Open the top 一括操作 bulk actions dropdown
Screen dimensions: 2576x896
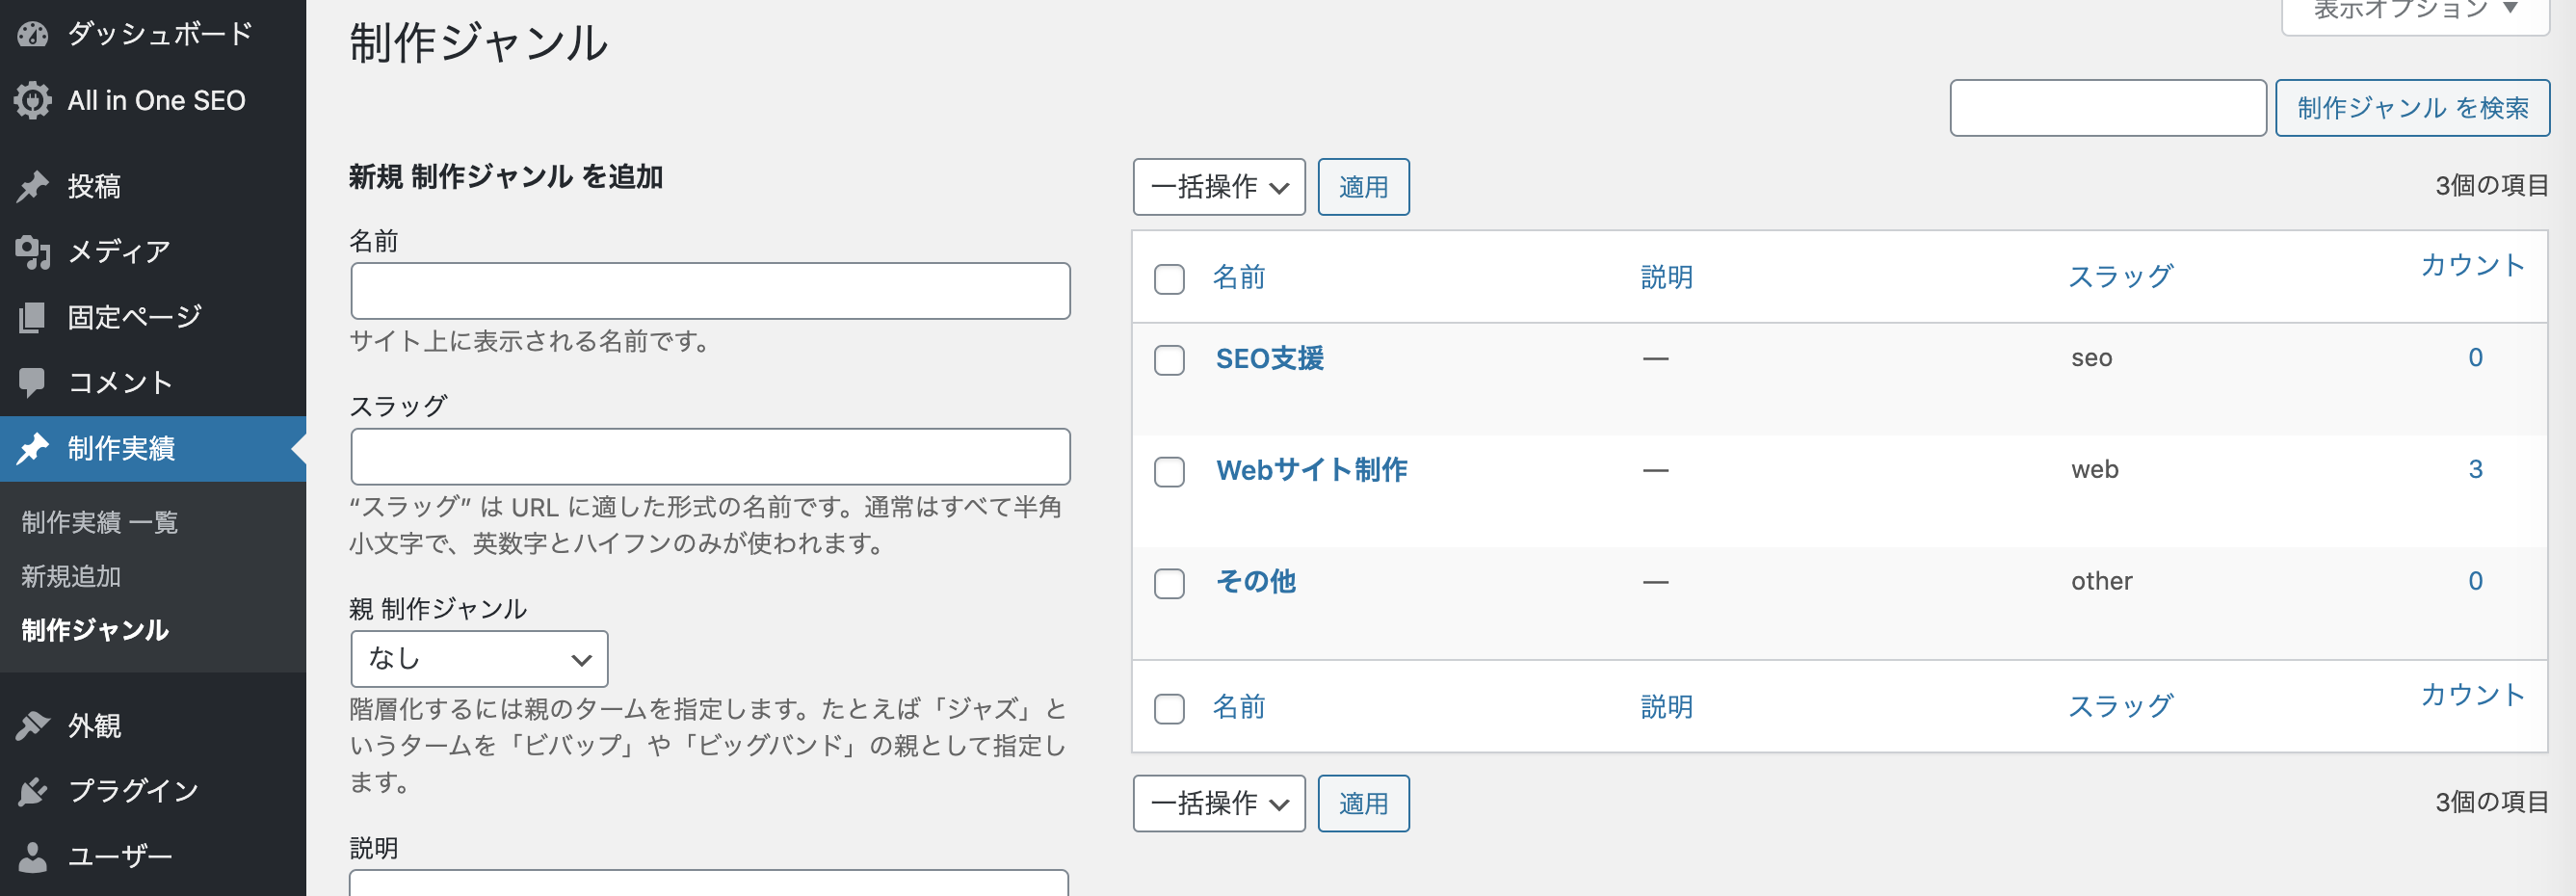1218,187
